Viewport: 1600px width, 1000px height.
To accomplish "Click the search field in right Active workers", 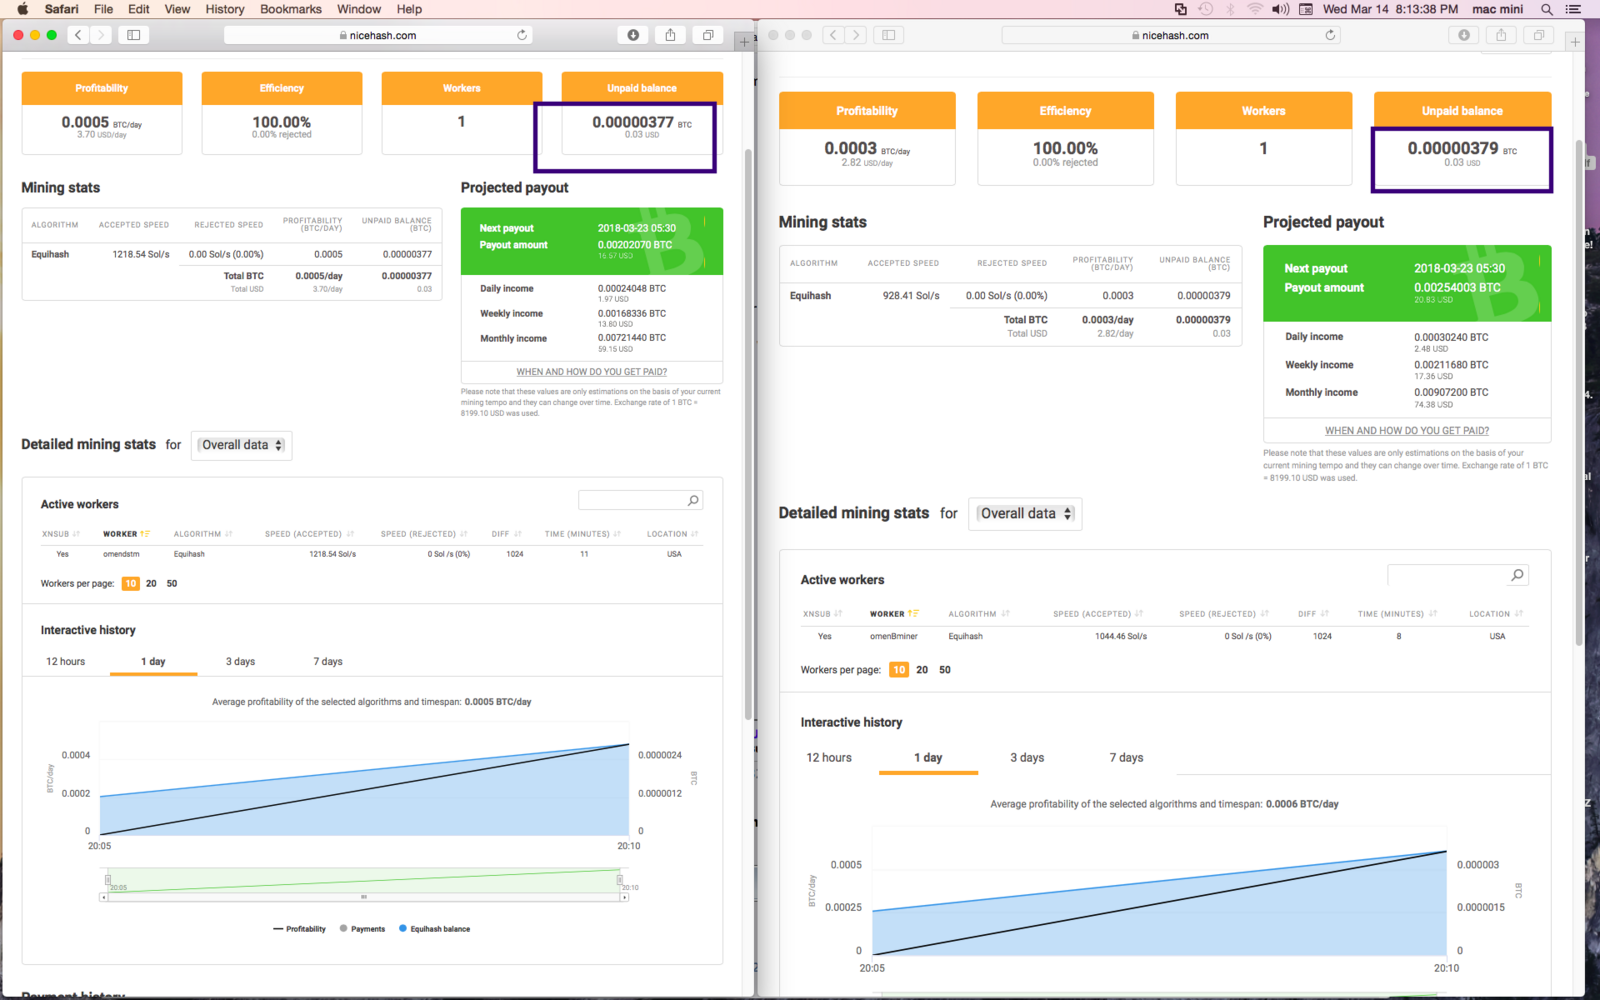I will pos(1447,575).
